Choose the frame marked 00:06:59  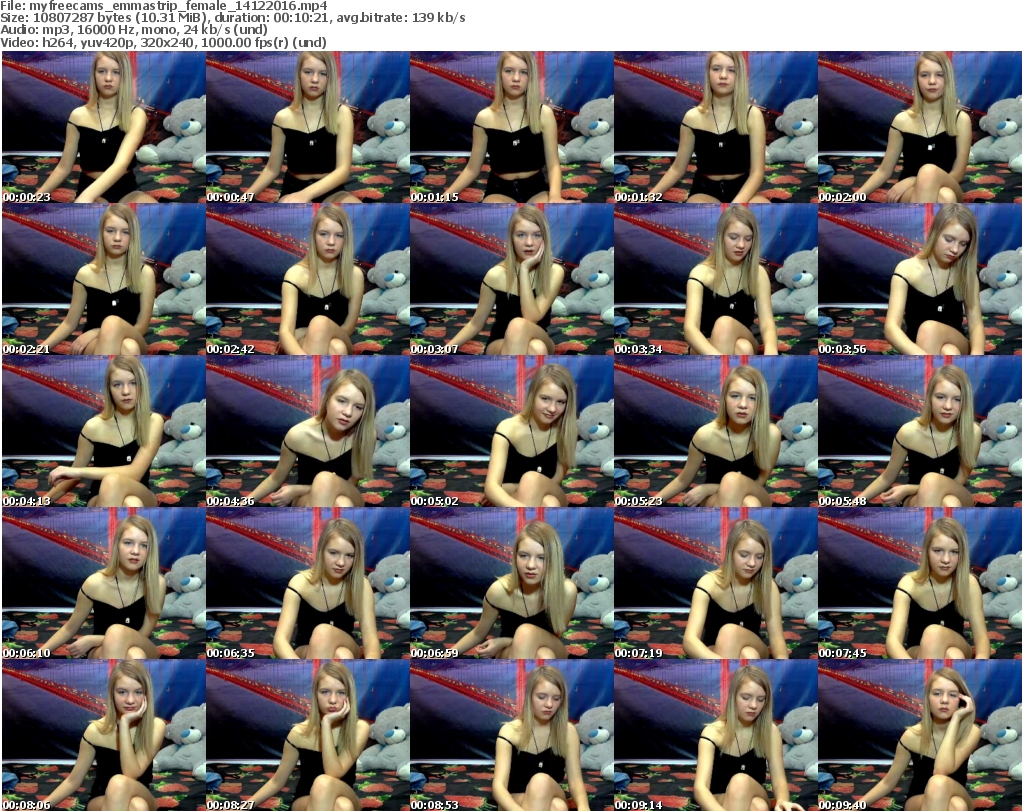click(x=511, y=584)
